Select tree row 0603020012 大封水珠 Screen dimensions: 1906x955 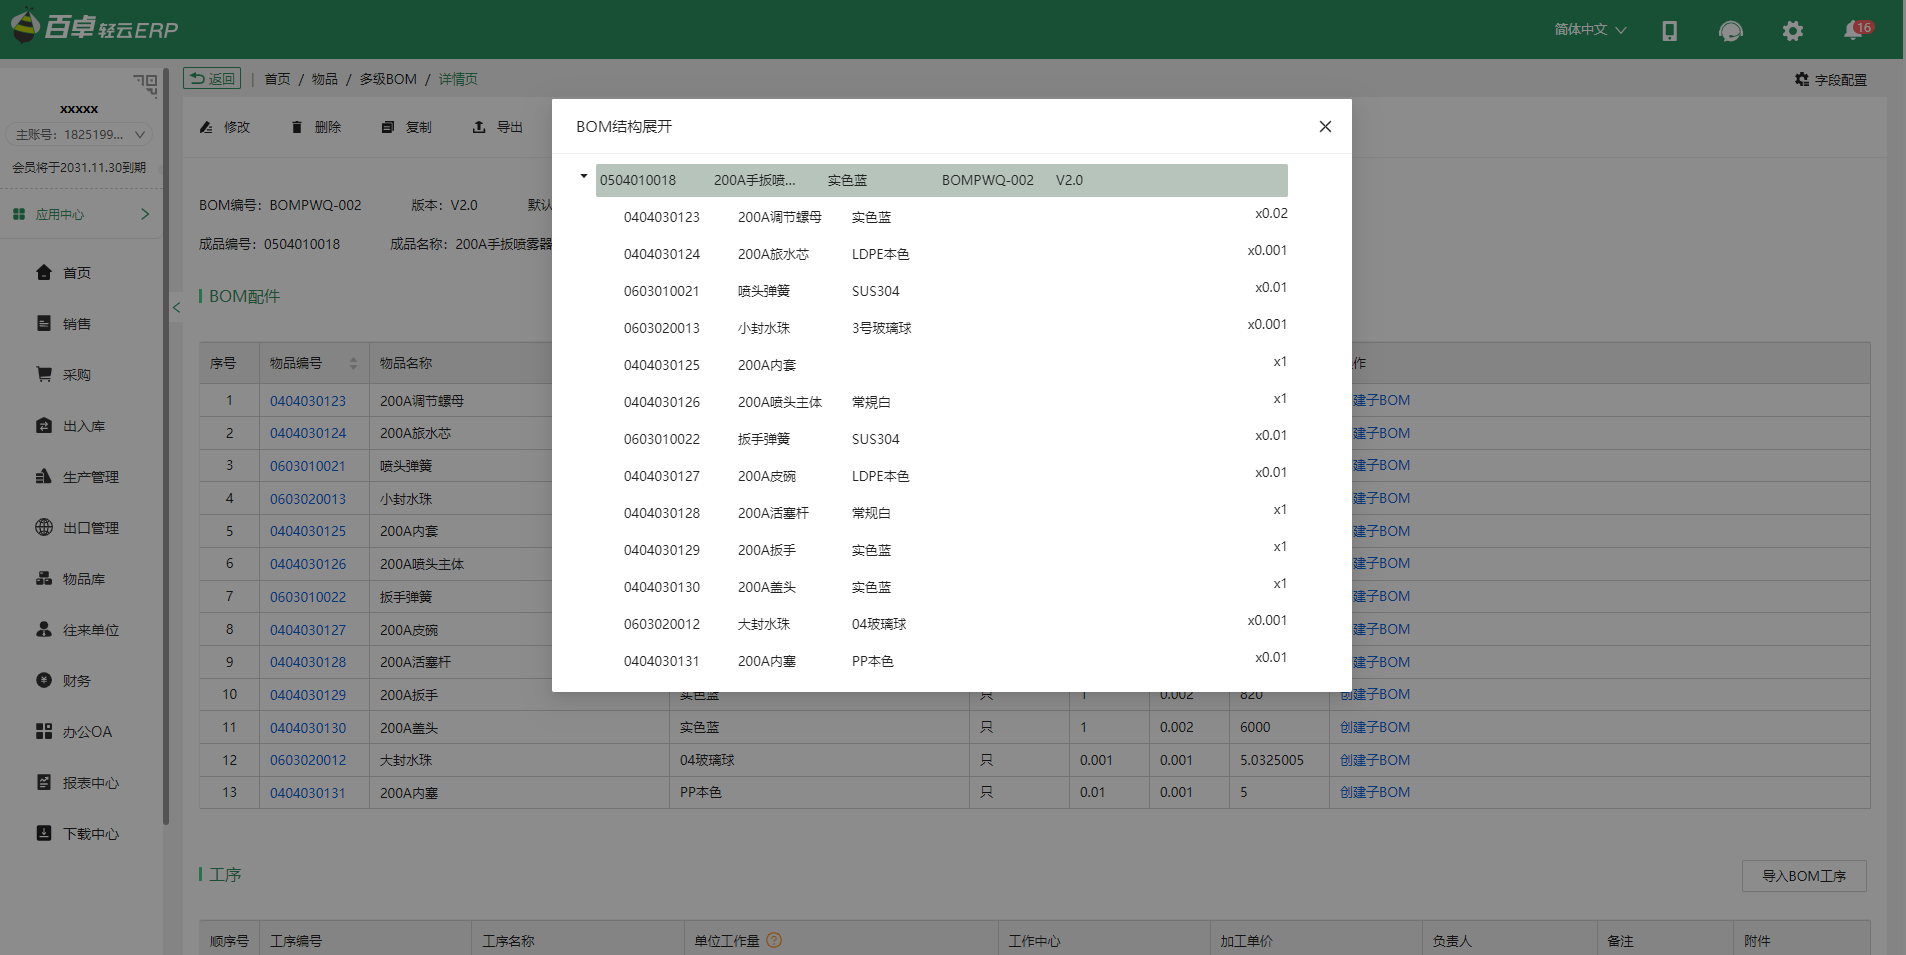954,624
